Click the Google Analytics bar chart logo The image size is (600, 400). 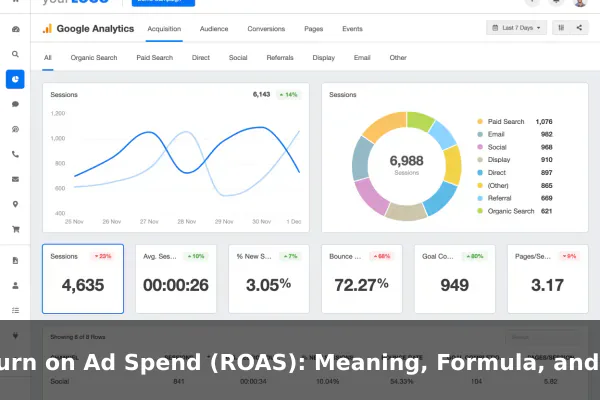pos(47,28)
